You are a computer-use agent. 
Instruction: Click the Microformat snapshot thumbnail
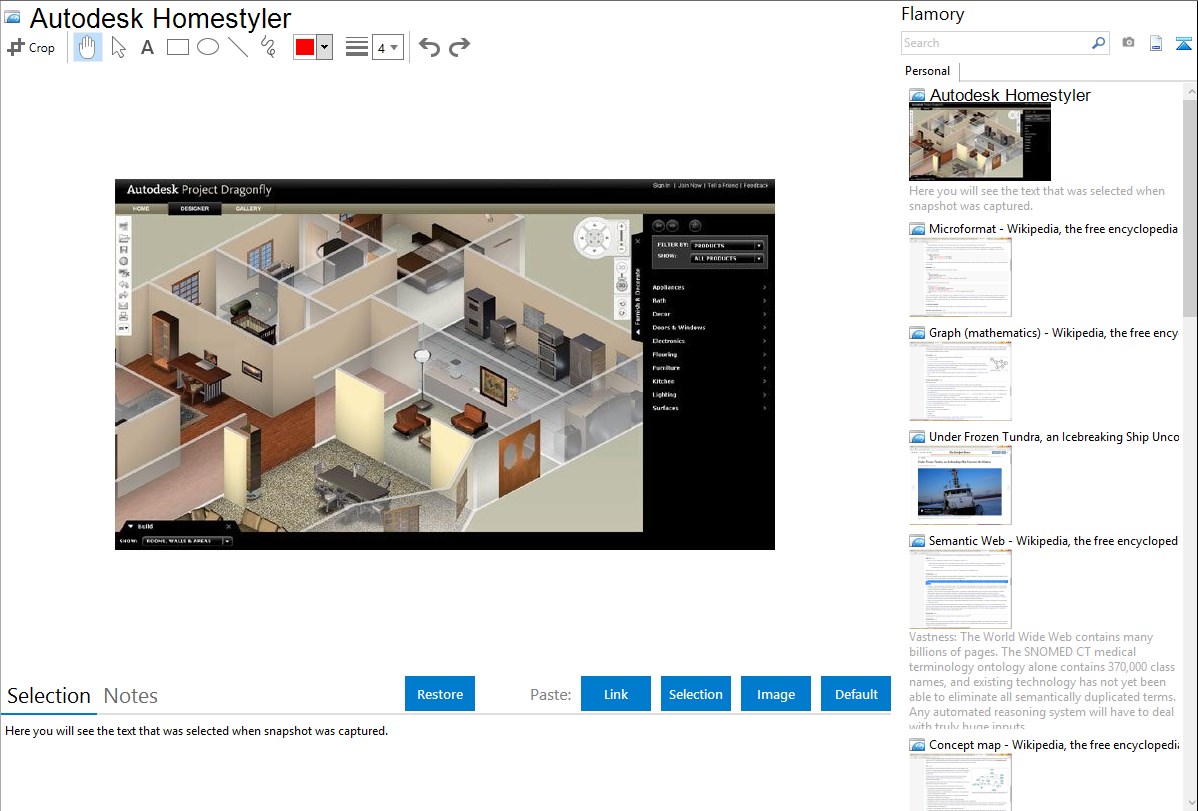click(960, 277)
